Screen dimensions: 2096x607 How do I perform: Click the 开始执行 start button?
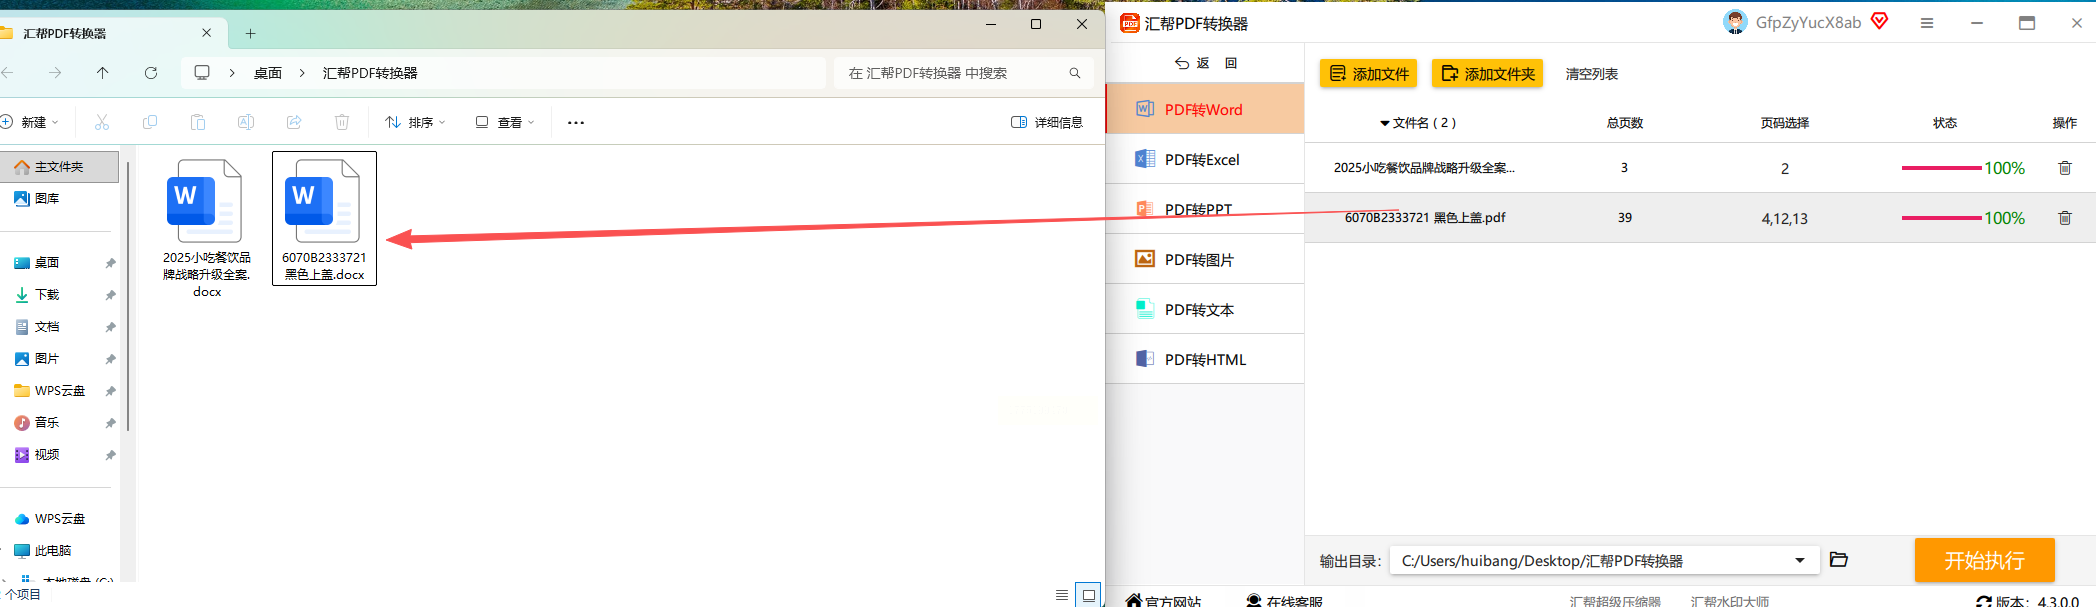[x=1984, y=560]
